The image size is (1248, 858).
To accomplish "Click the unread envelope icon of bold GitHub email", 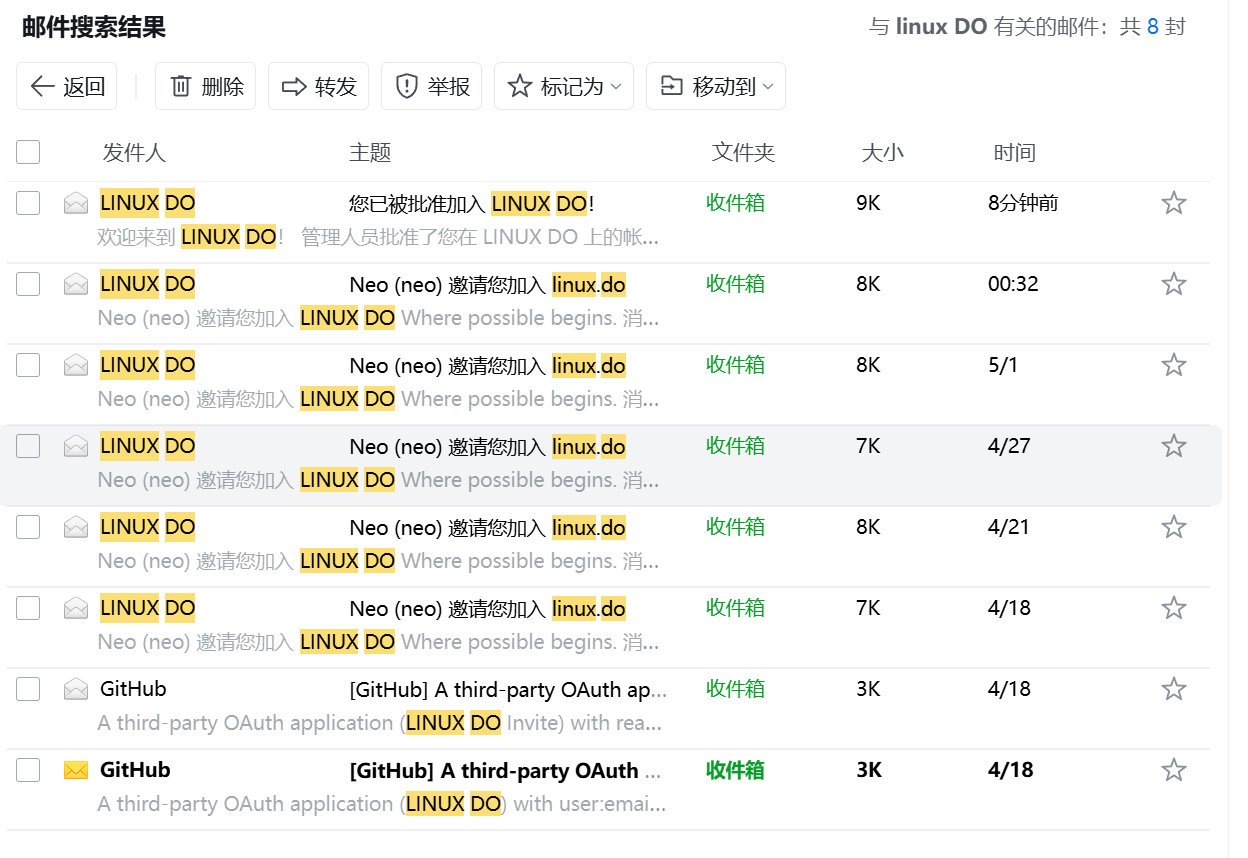I will click(x=76, y=770).
